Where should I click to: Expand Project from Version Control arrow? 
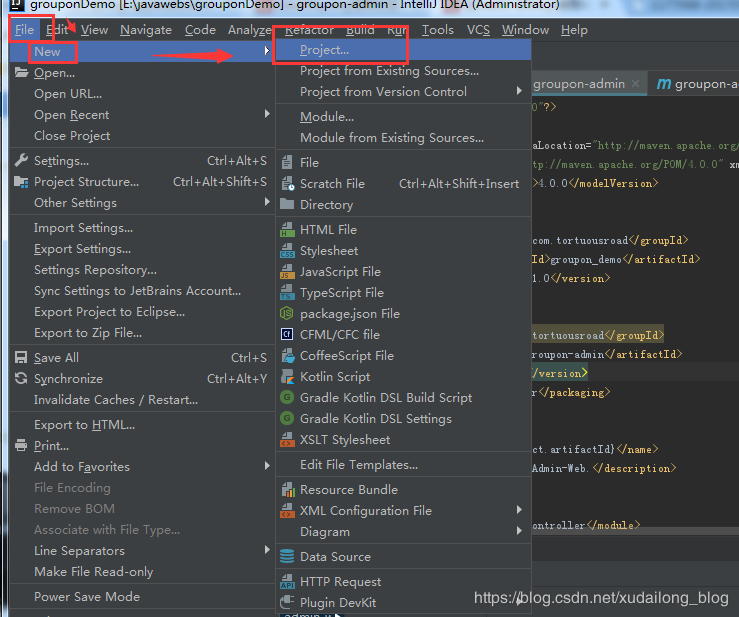(519, 90)
